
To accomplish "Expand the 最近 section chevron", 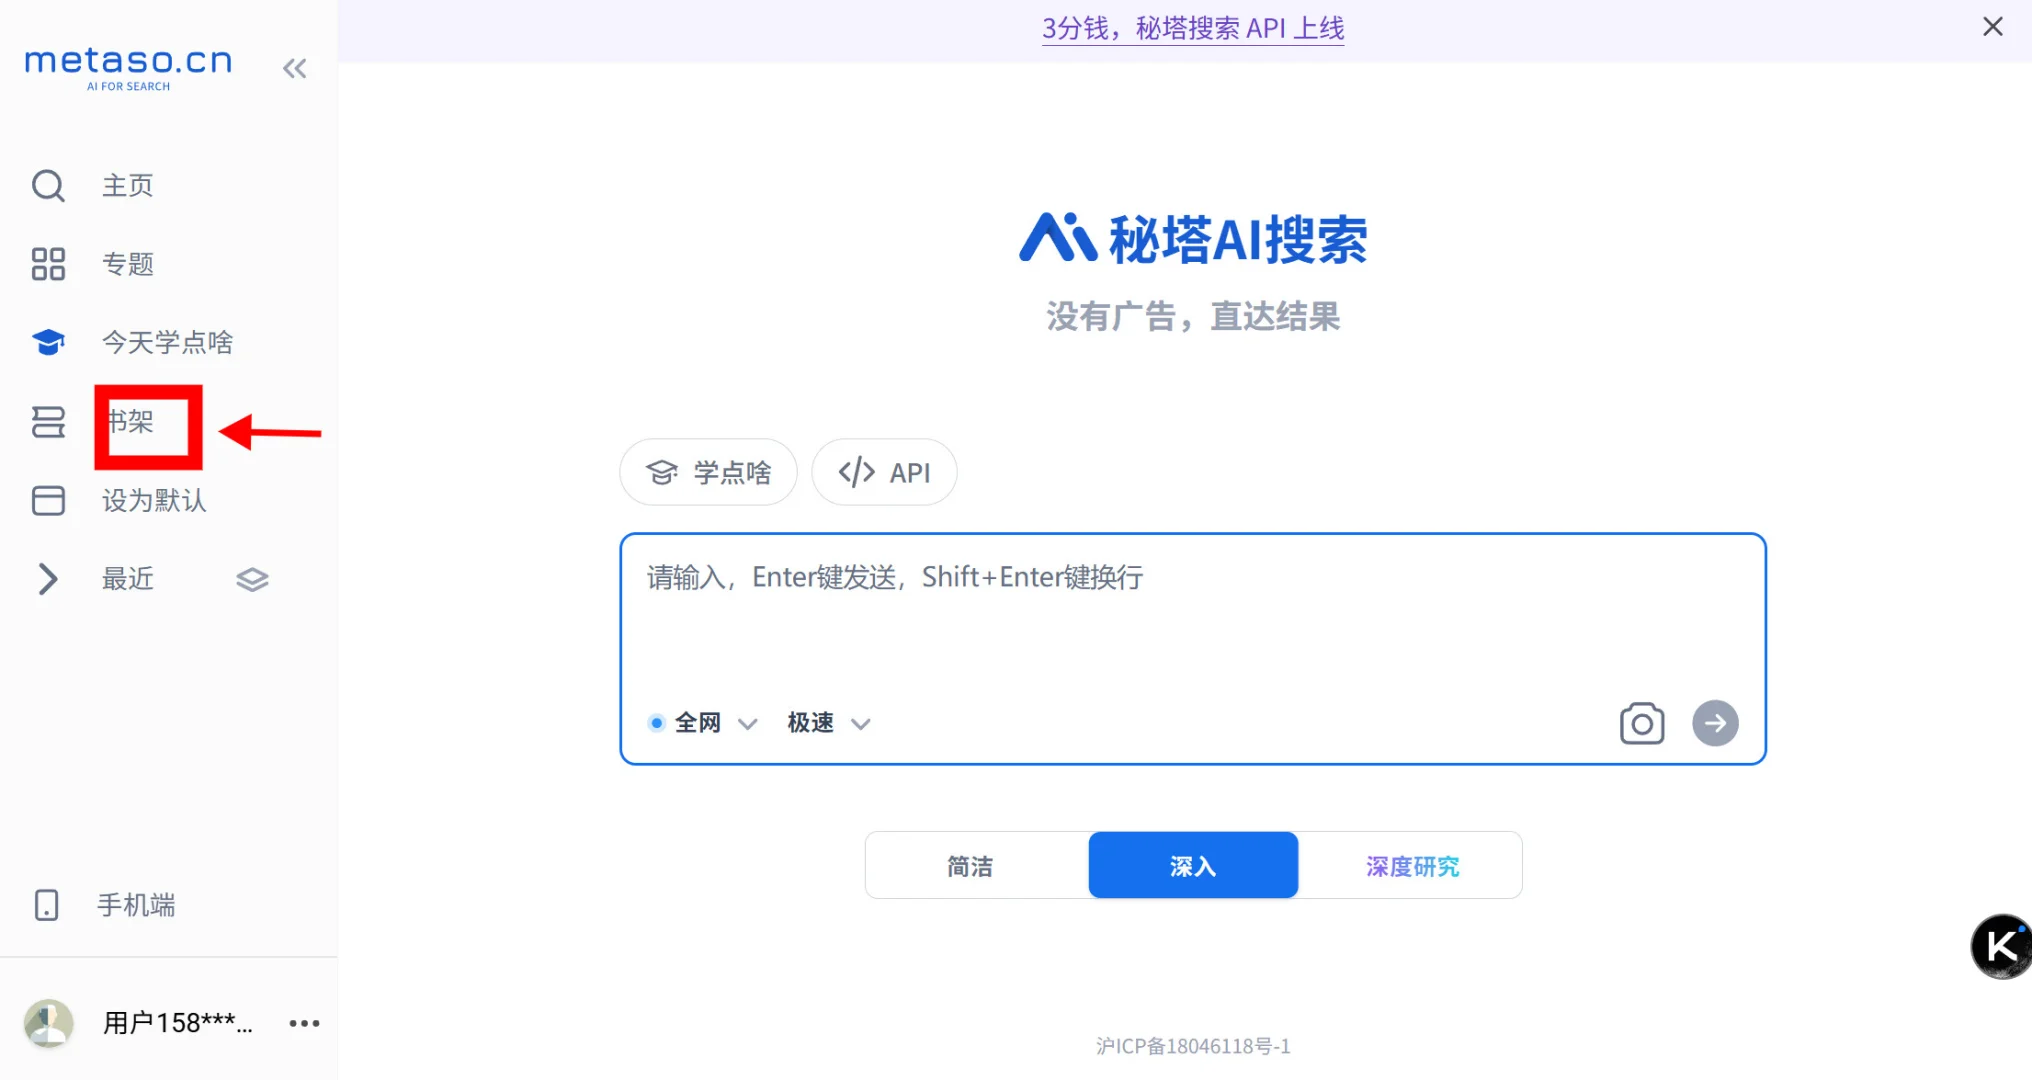I will (47, 579).
